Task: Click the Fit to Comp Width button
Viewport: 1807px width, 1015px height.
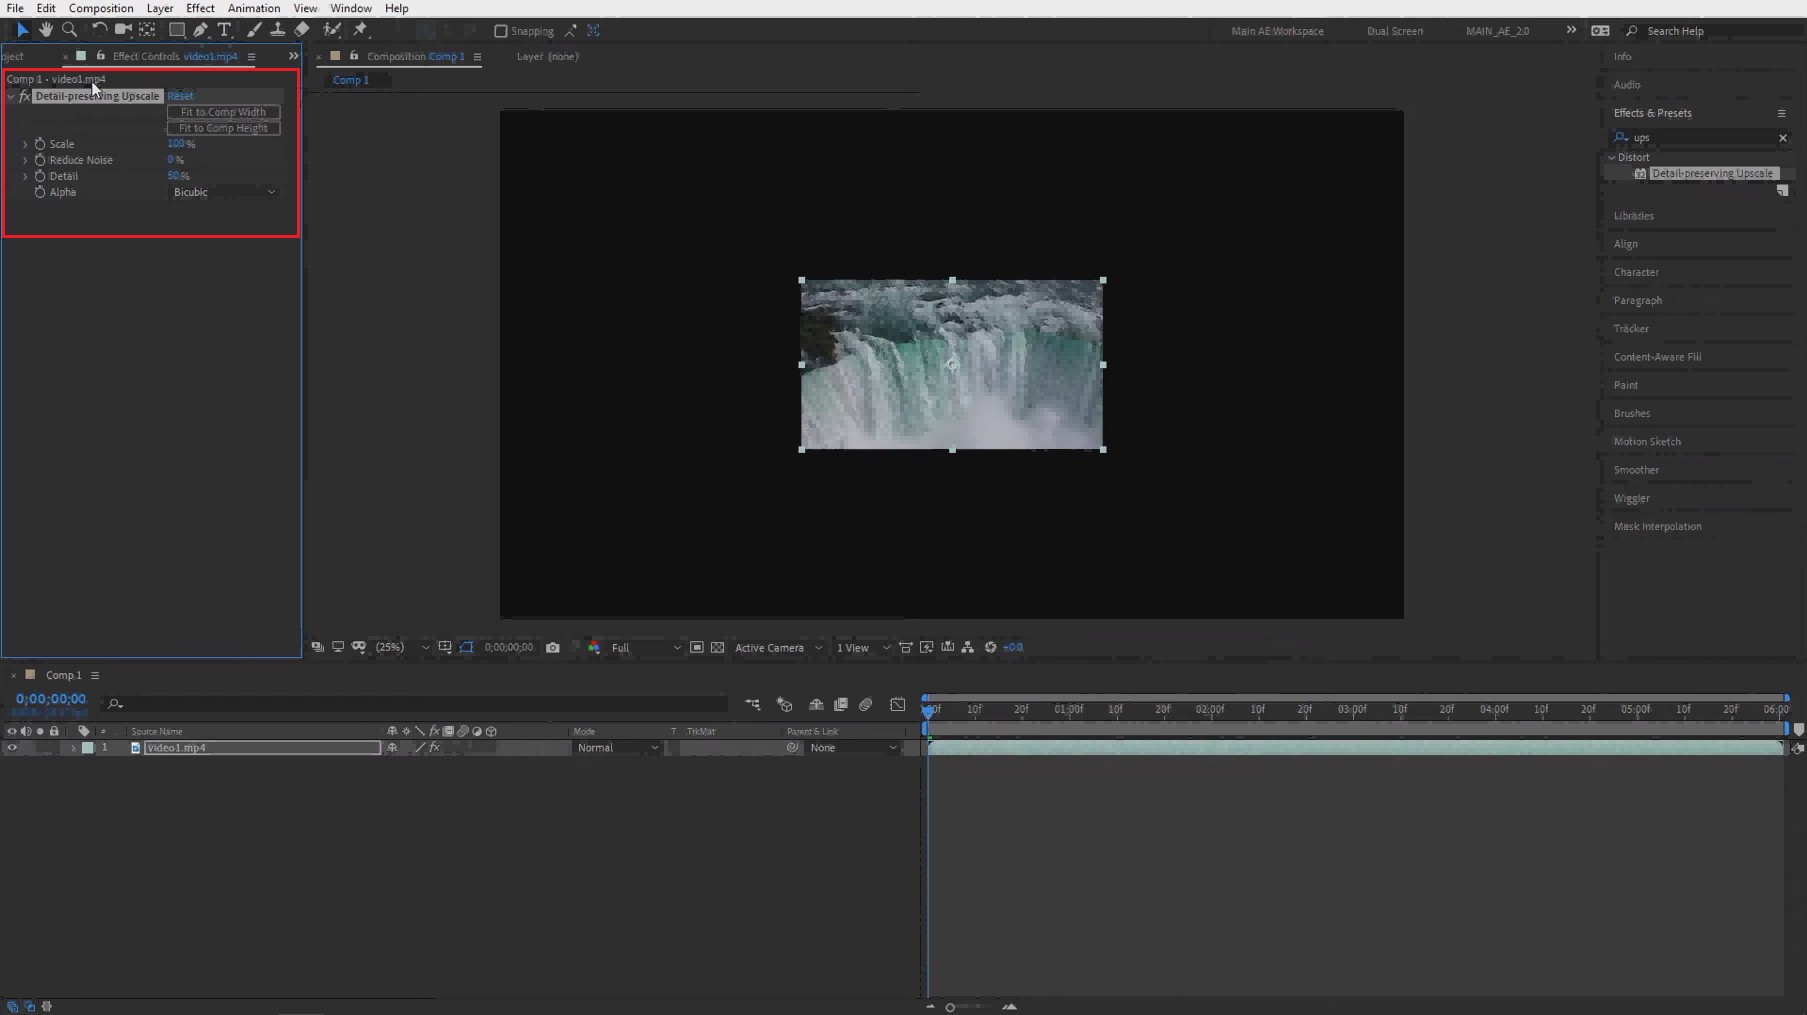Action: (x=223, y=112)
